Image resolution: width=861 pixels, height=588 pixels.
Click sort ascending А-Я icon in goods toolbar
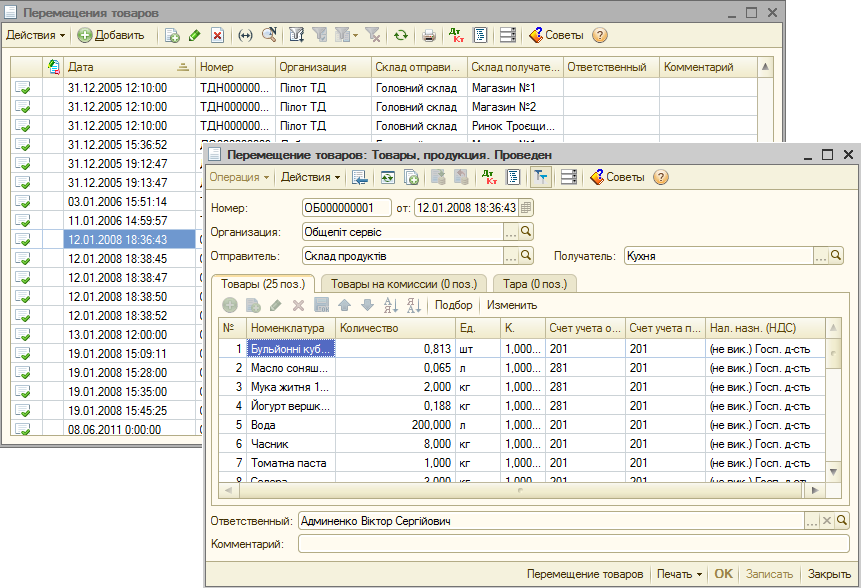390,305
